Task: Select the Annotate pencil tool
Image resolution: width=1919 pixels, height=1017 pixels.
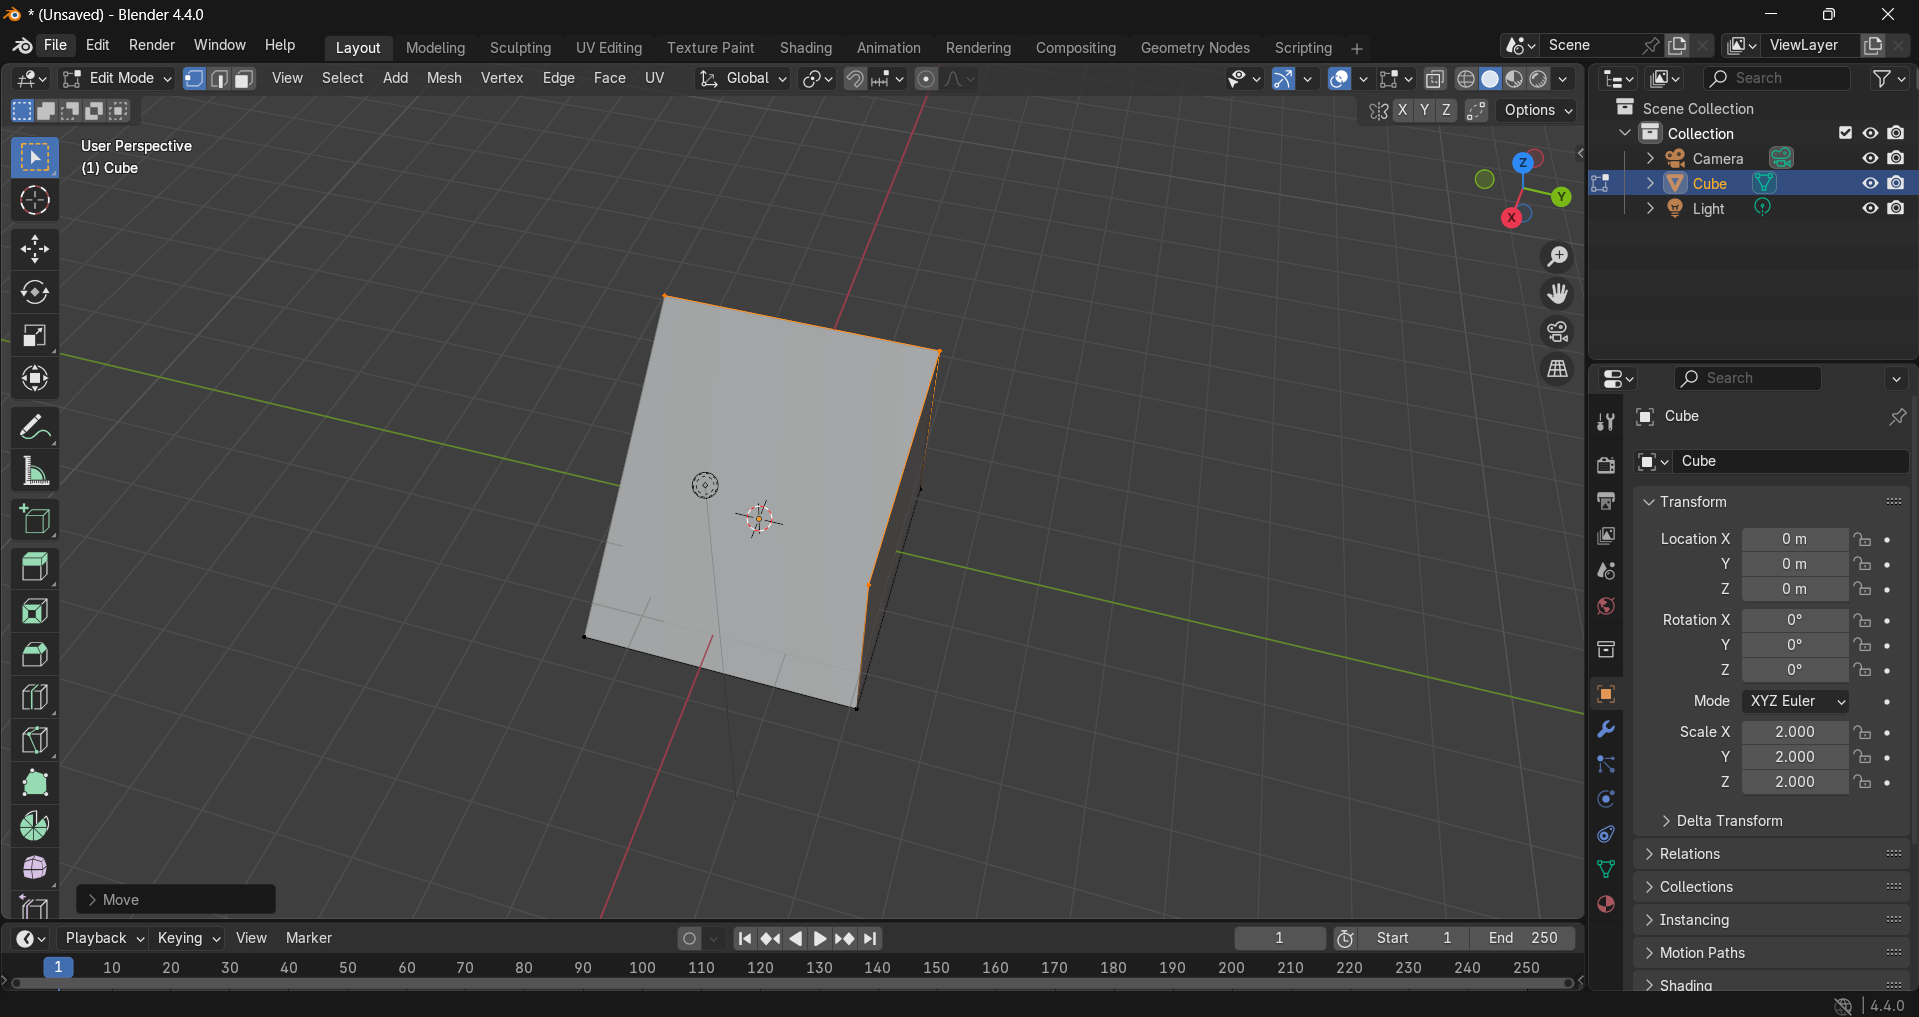Action: click(35, 429)
